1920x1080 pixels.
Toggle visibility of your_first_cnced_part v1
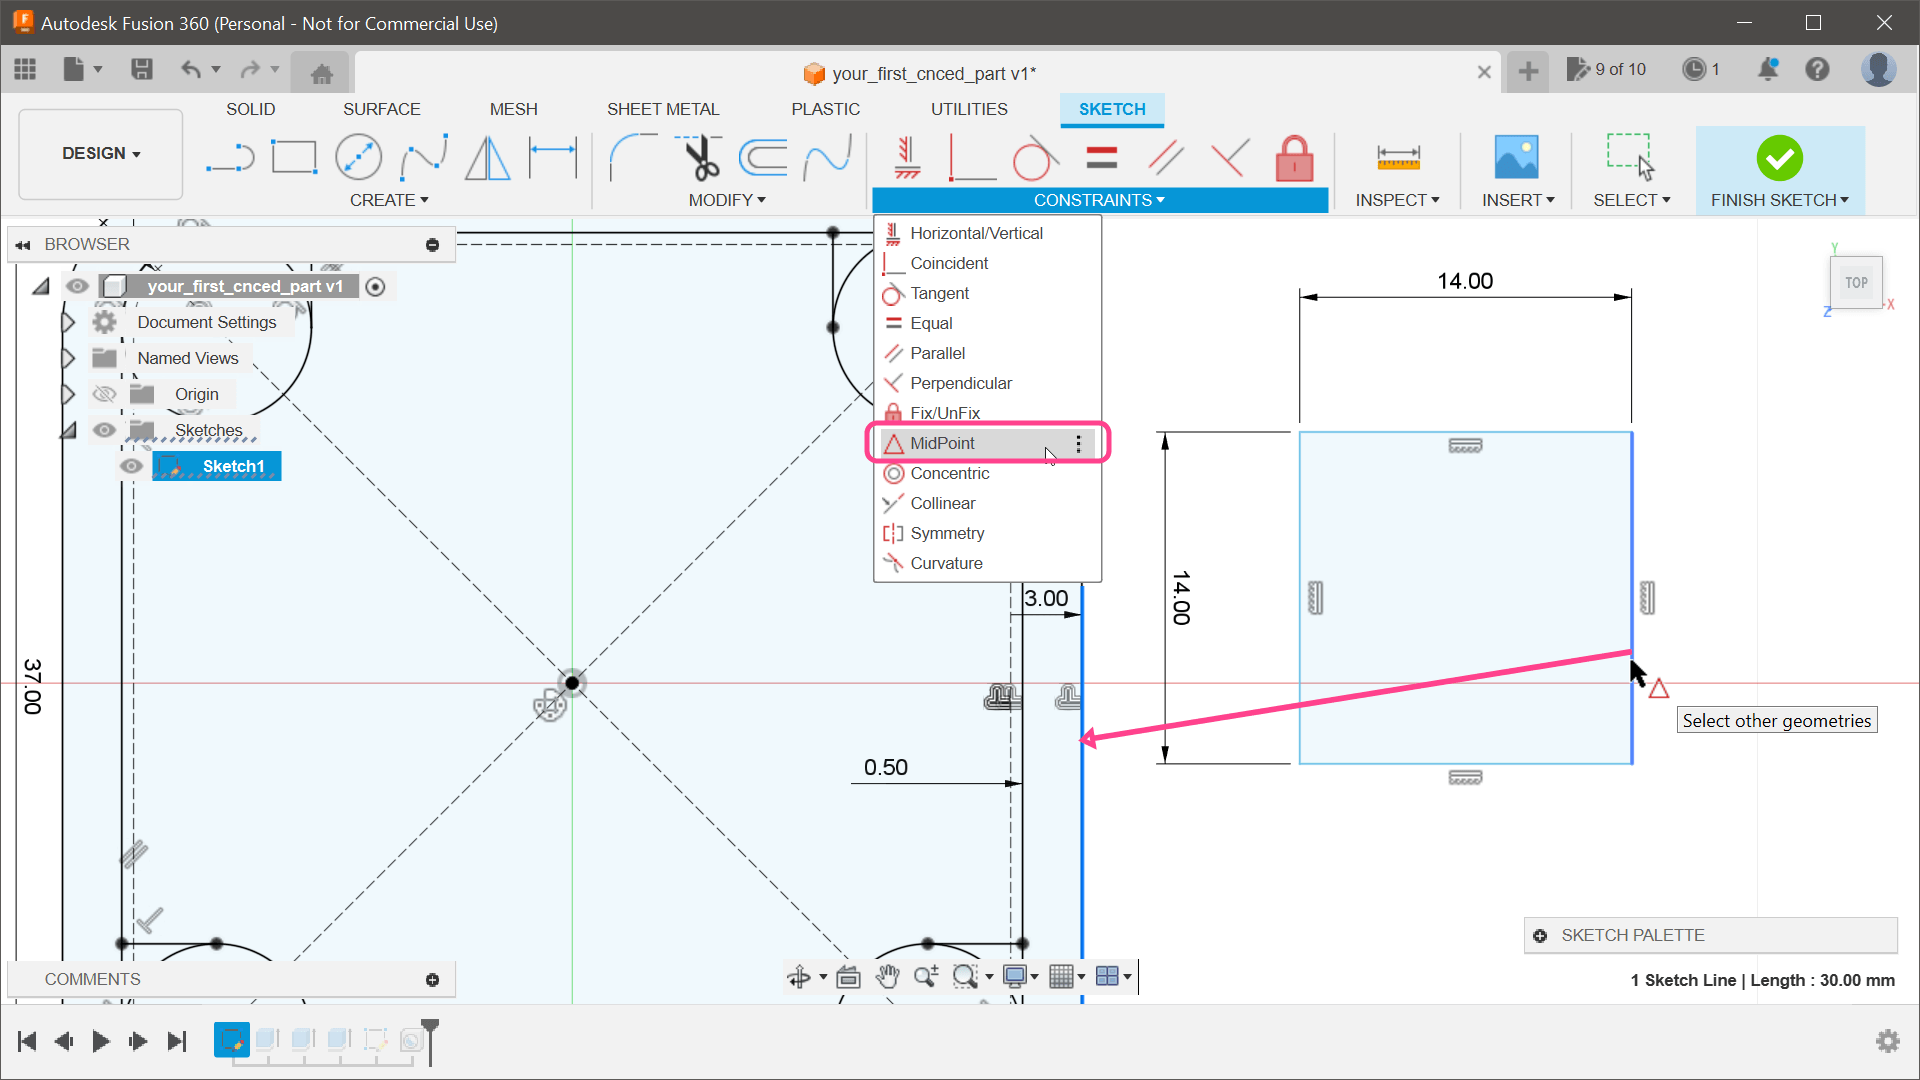click(77, 286)
